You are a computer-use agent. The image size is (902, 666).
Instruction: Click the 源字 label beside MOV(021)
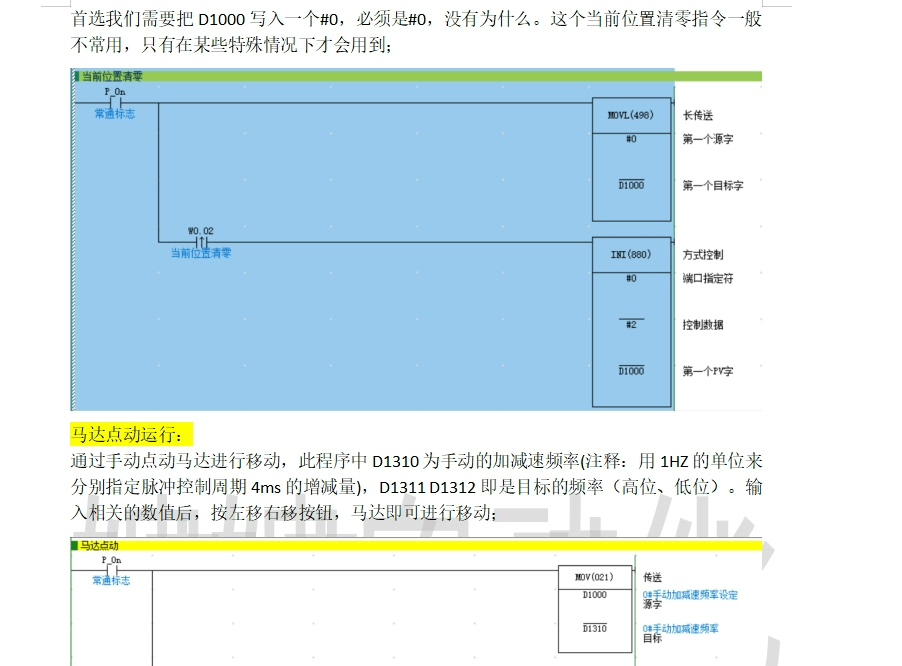coord(652,604)
